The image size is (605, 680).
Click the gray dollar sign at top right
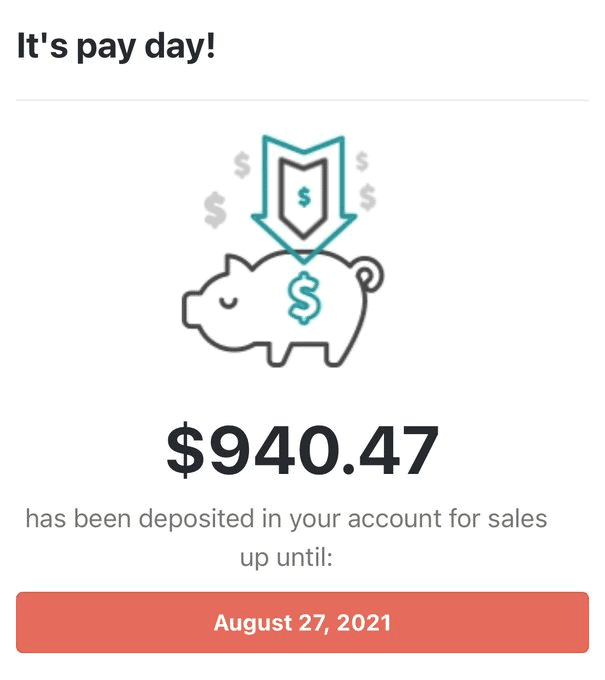coord(362,159)
